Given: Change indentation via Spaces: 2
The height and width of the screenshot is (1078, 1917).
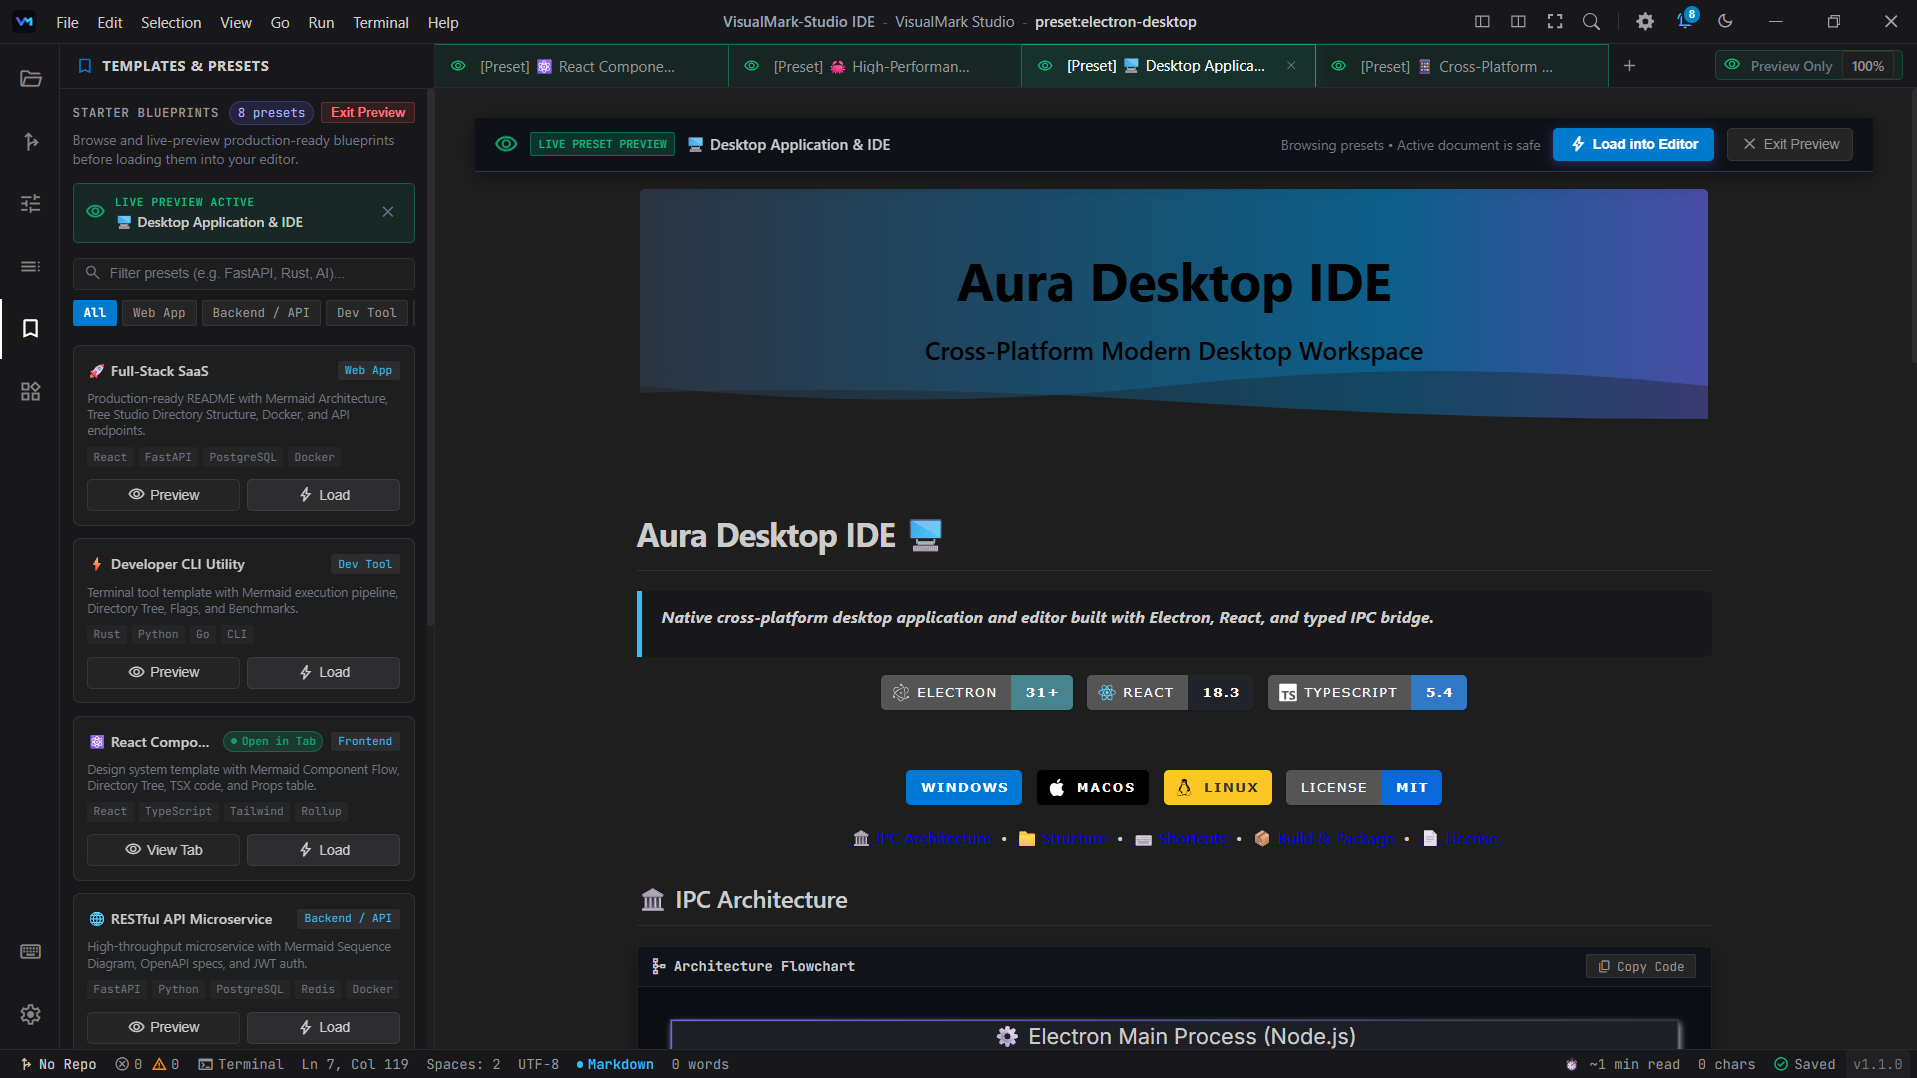Looking at the screenshot, I should point(463,1064).
